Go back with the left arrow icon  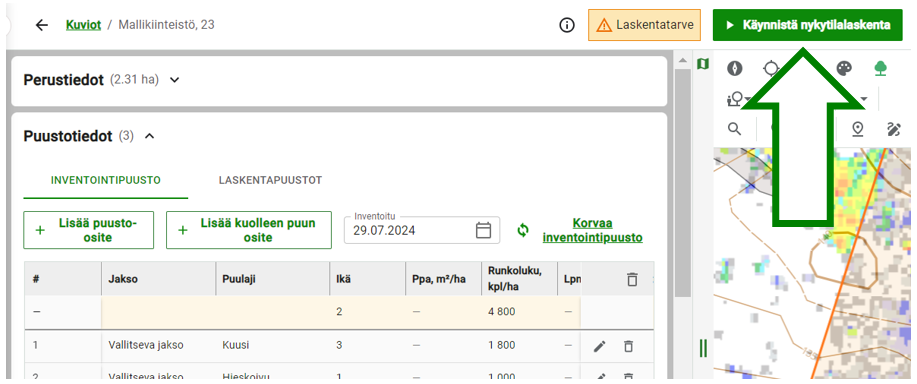point(42,25)
